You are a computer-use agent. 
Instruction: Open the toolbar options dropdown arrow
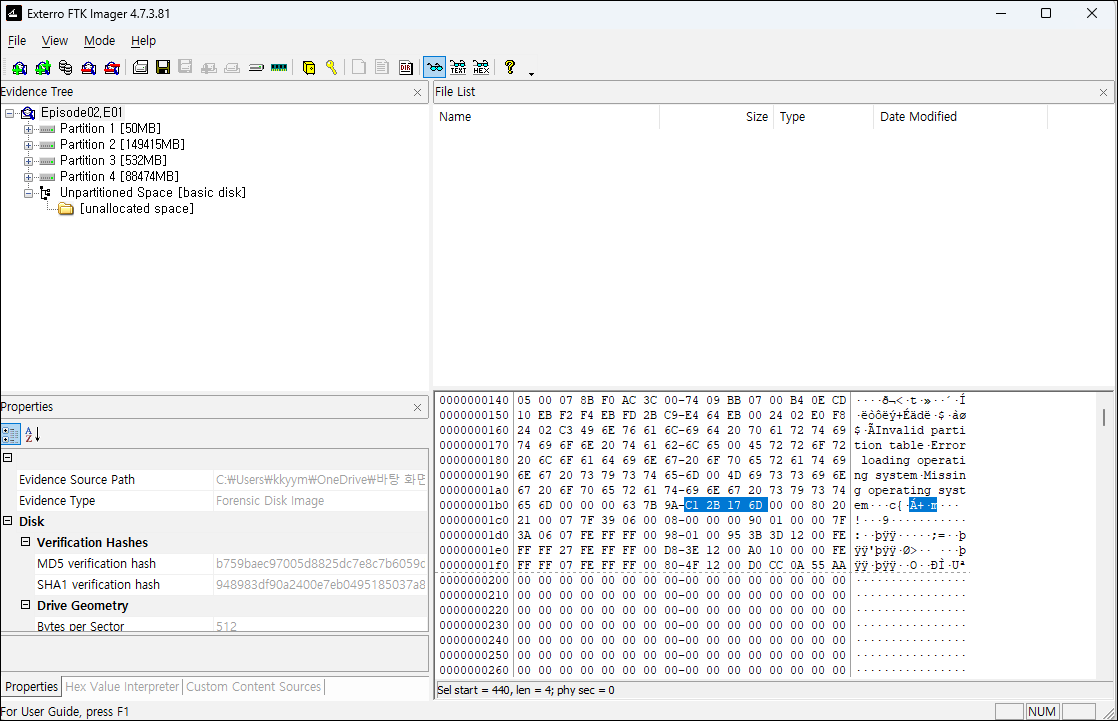pos(531,73)
